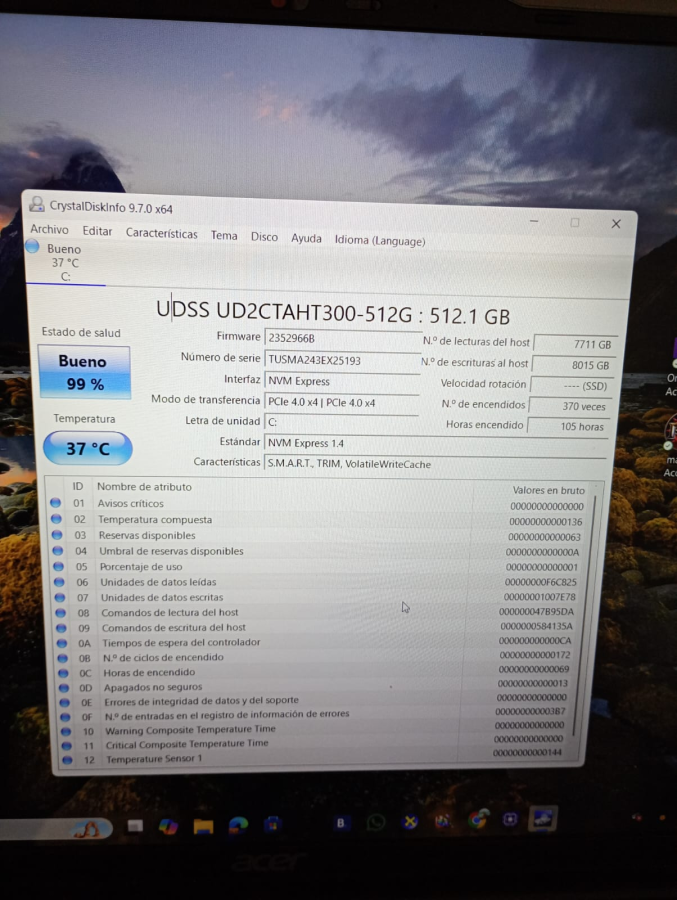Image resolution: width=677 pixels, height=900 pixels.
Task: Click status dot of Reservas disponibles row
Action: [57, 535]
